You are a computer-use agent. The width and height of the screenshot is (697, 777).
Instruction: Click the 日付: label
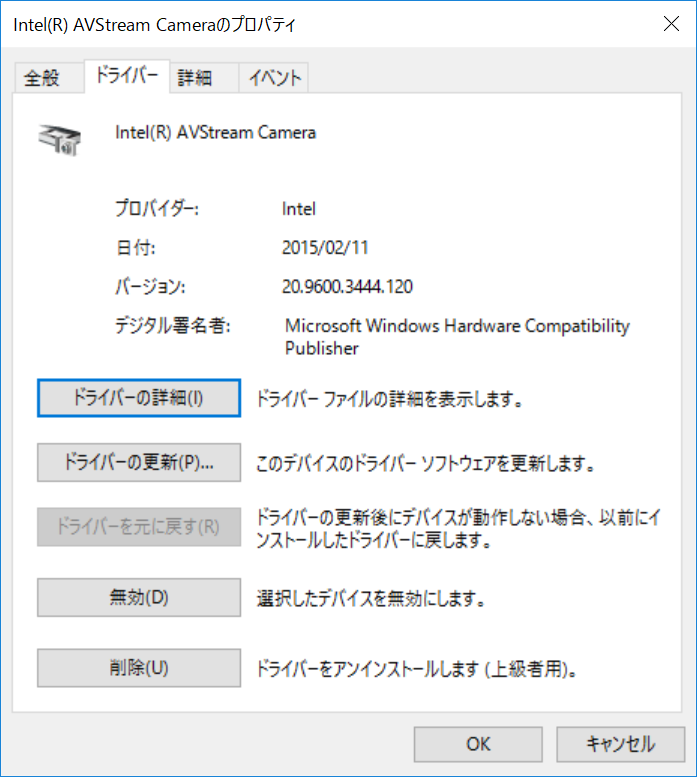(136, 247)
